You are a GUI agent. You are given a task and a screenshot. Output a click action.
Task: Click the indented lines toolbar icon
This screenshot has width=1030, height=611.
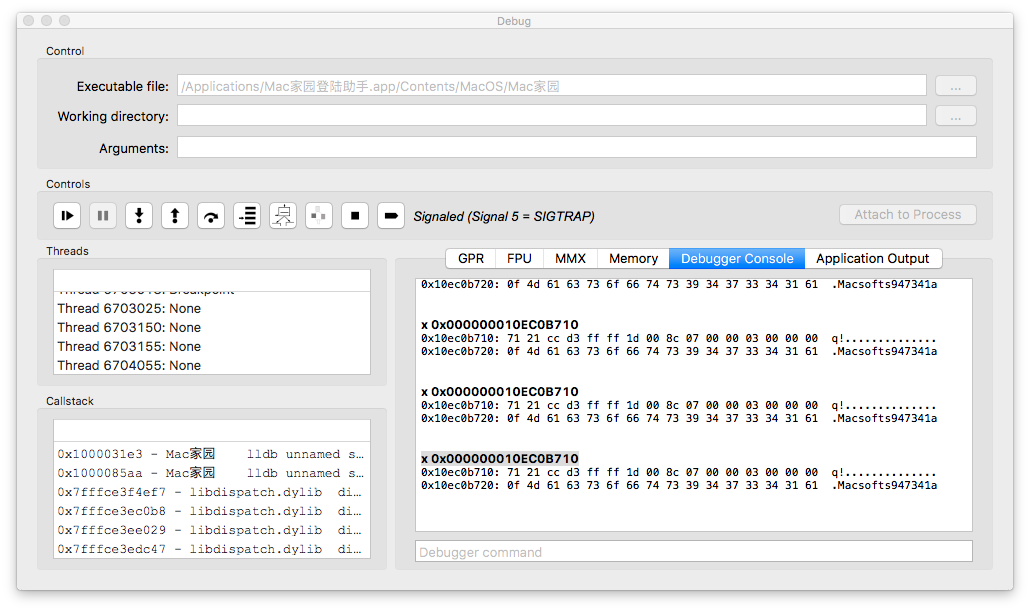(x=247, y=215)
